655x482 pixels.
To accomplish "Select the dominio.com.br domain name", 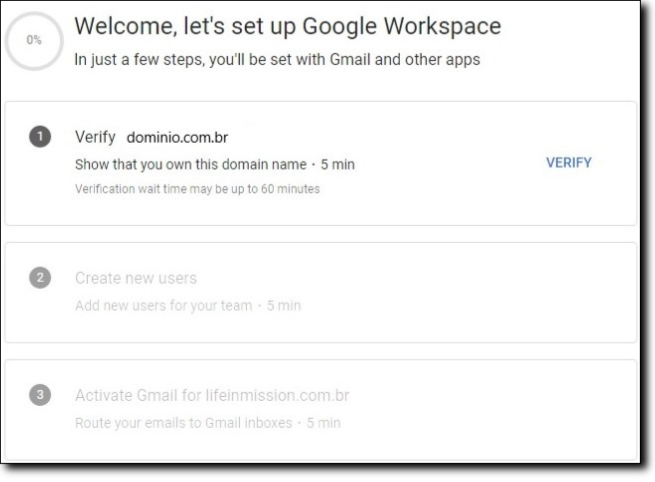I will point(178,137).
